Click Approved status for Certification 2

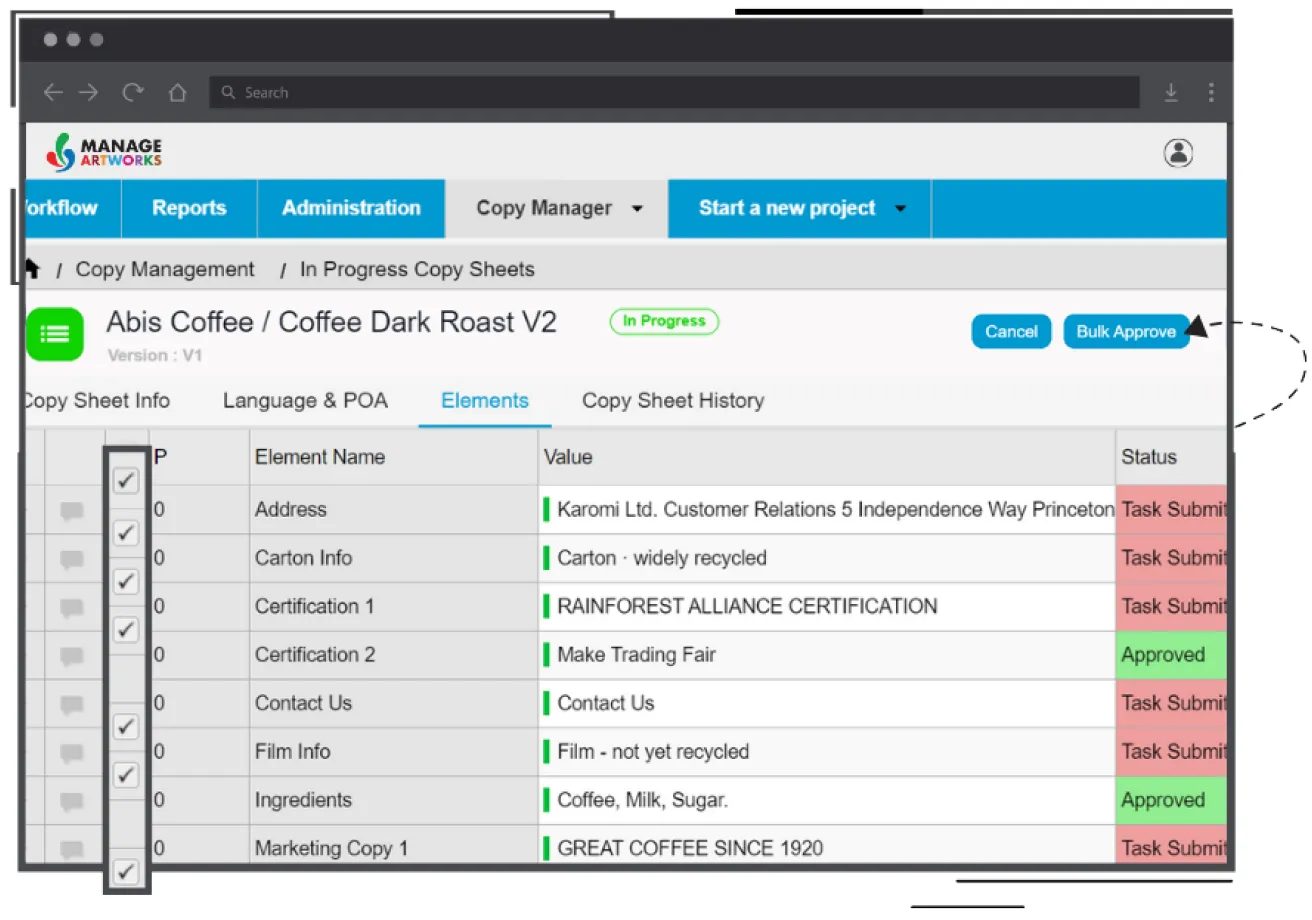click(1171, 655)
